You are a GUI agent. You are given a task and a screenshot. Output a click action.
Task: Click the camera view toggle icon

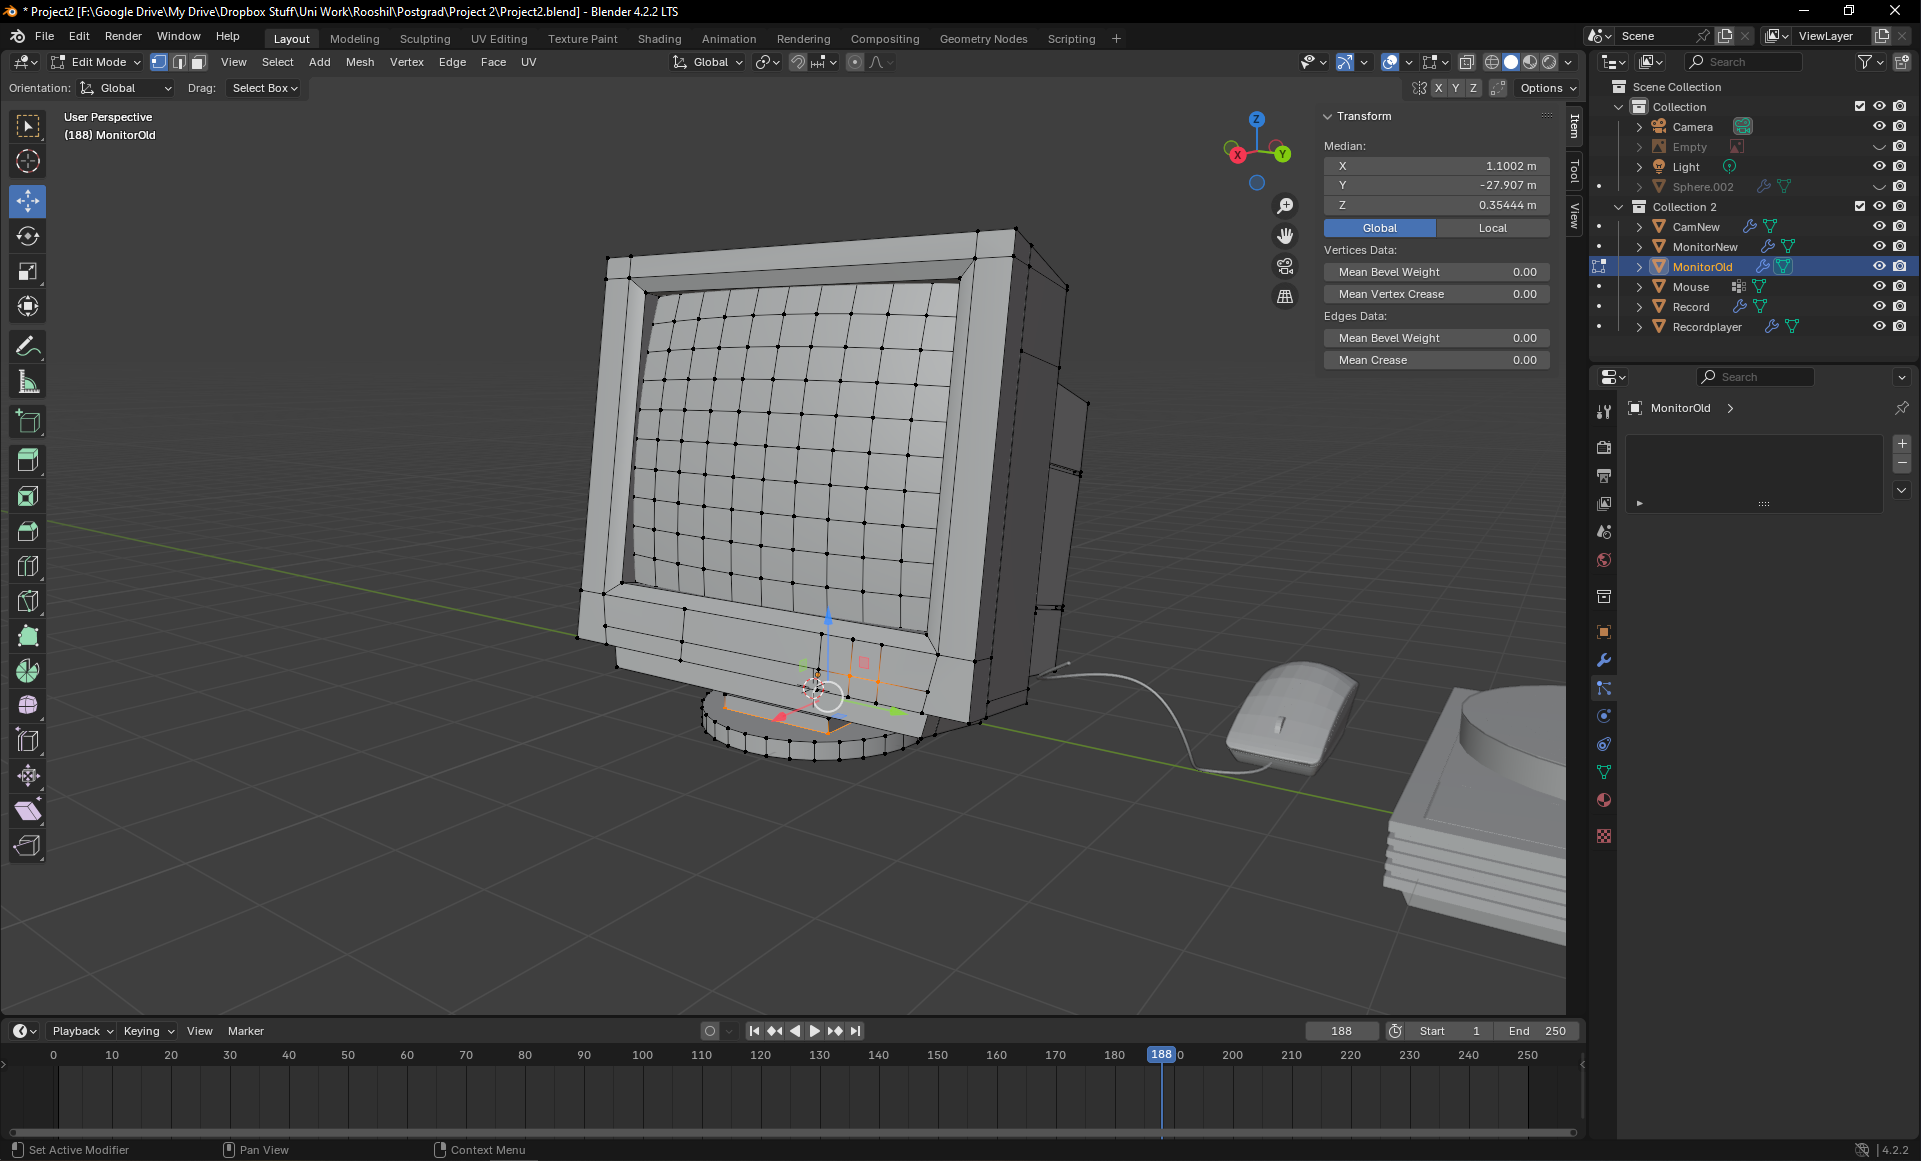1285,266
